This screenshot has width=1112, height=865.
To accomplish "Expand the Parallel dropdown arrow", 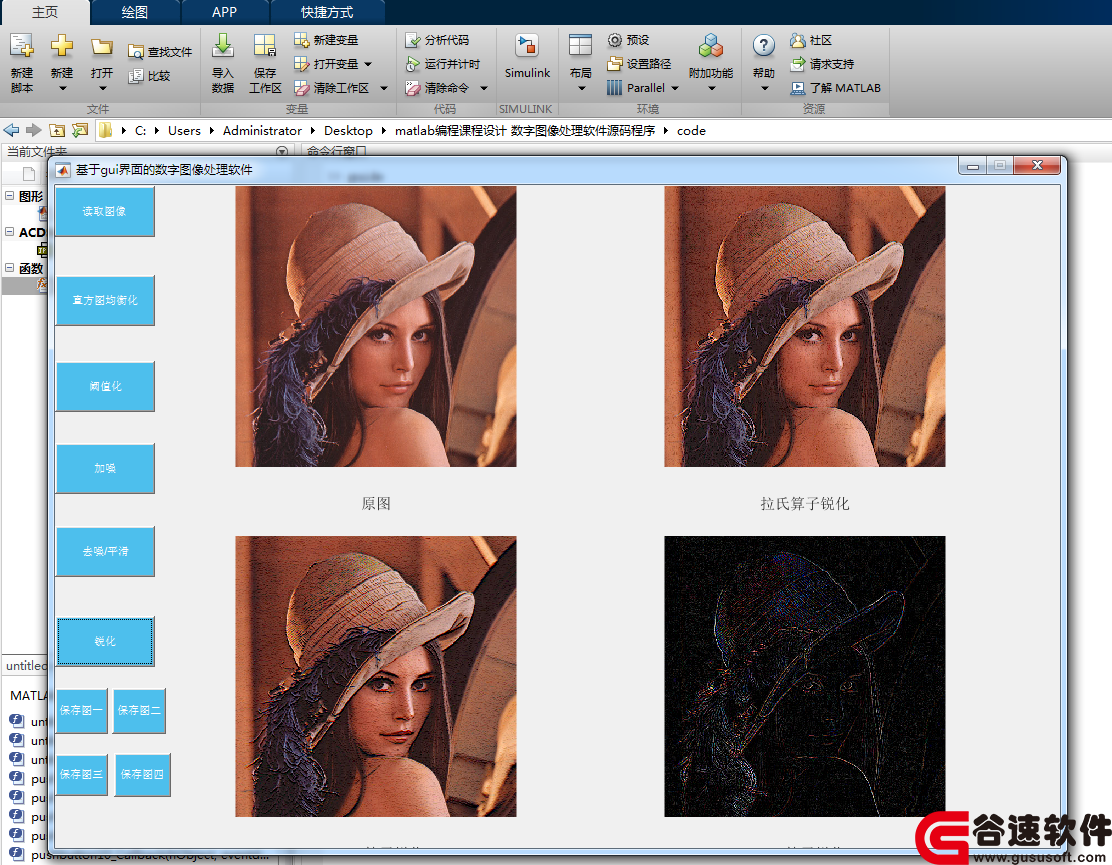I will tap(674, 88).
